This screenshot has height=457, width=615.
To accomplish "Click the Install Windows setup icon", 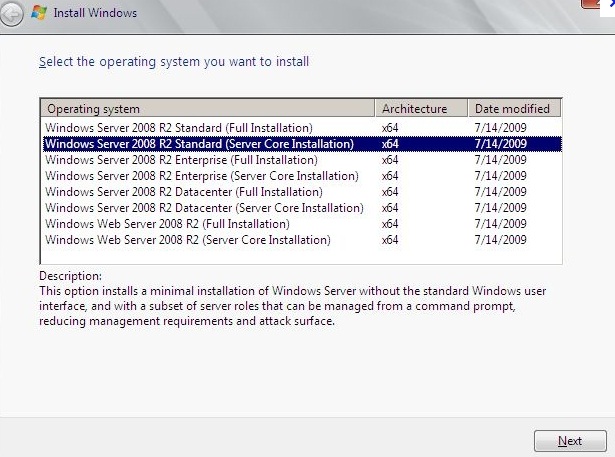I will 38,13.
